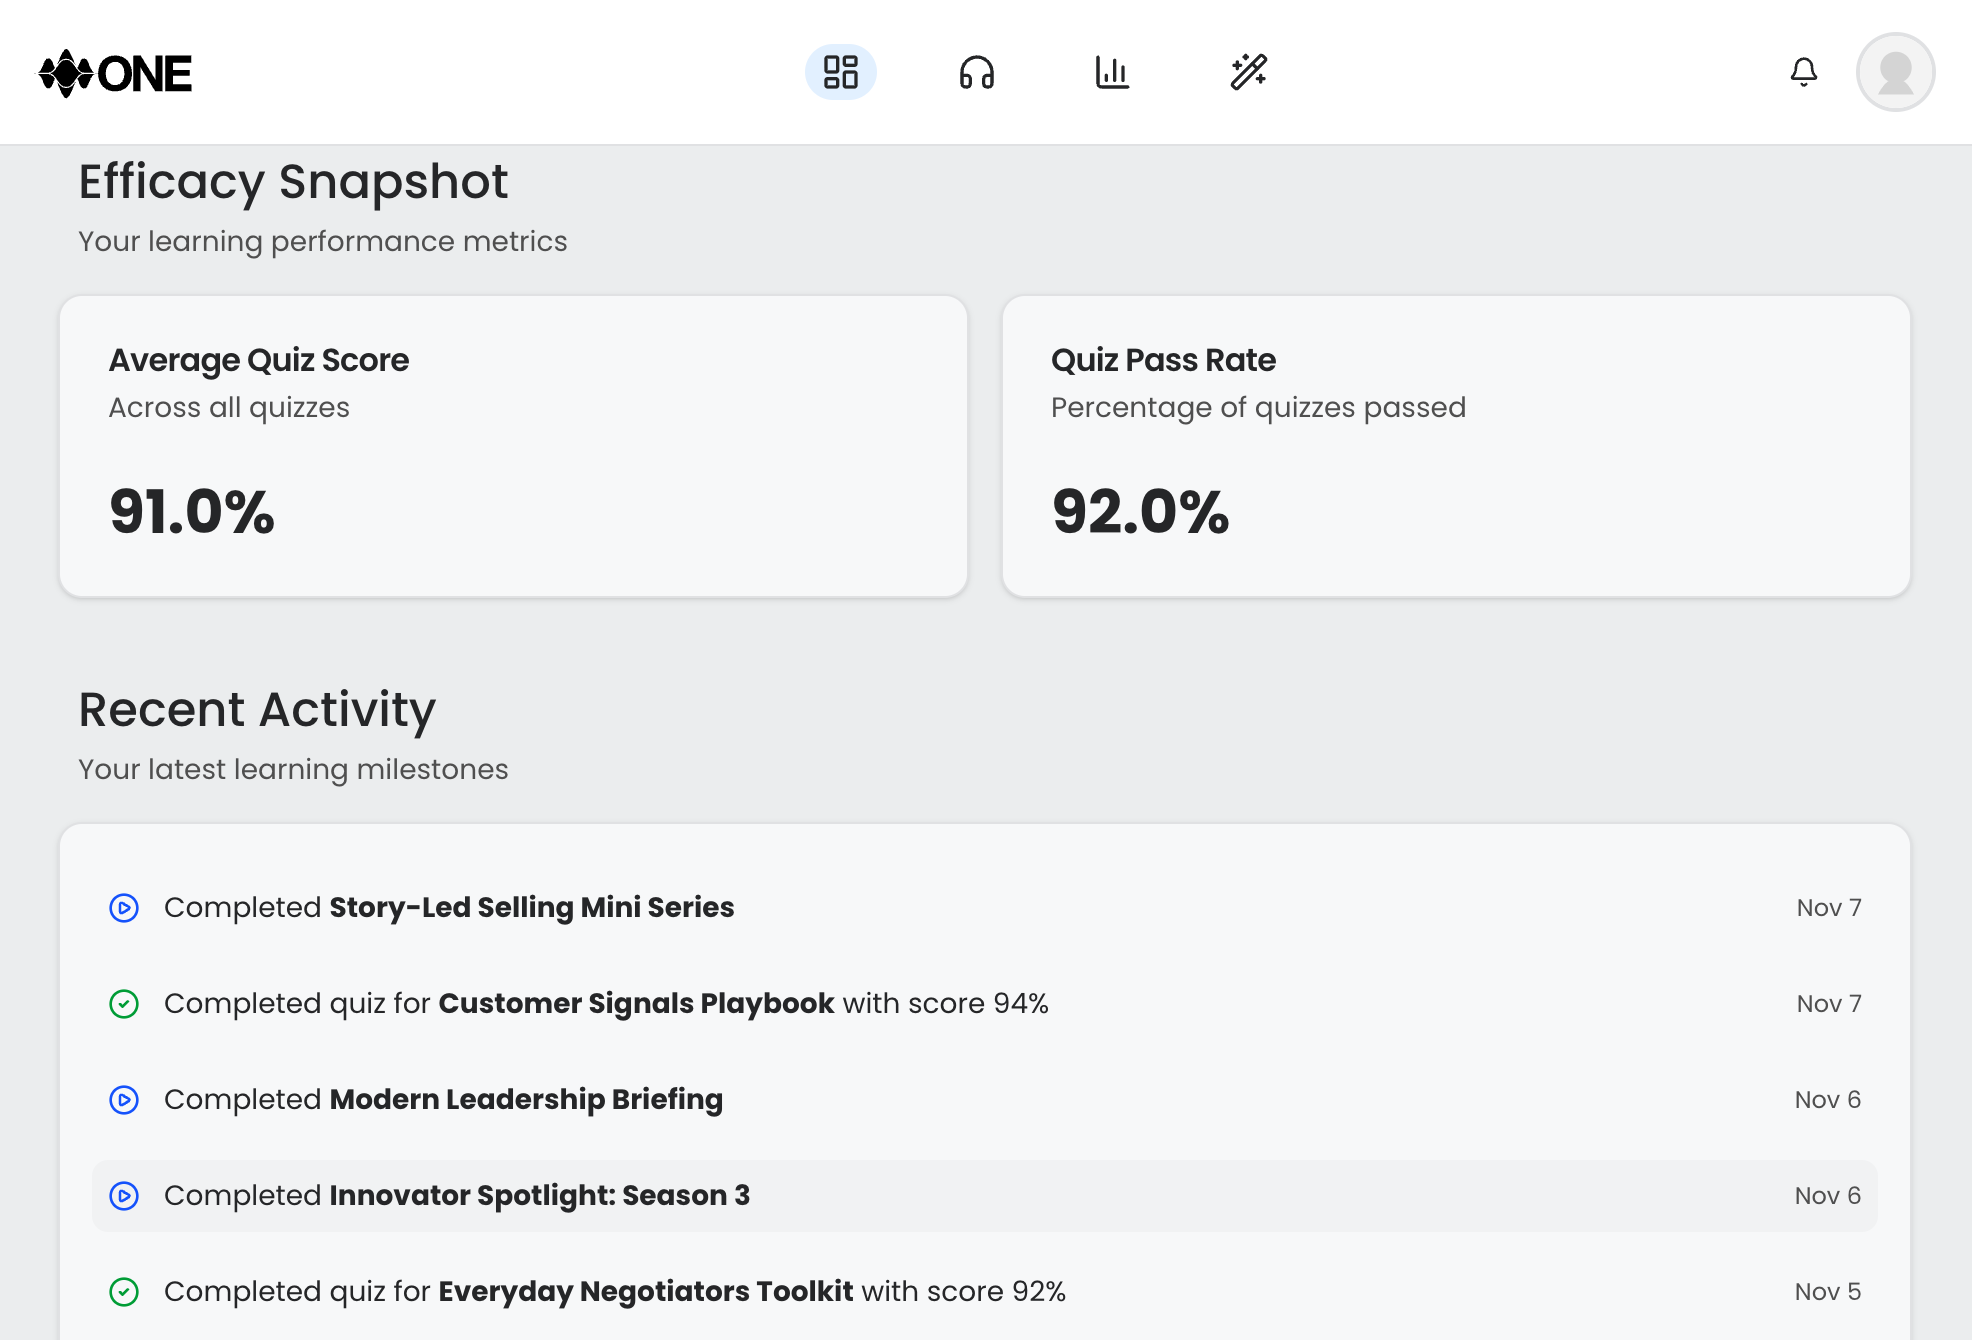1972x1340 pixels.
Task: Open the notifications bell
Action: (x=1805, y=72)
